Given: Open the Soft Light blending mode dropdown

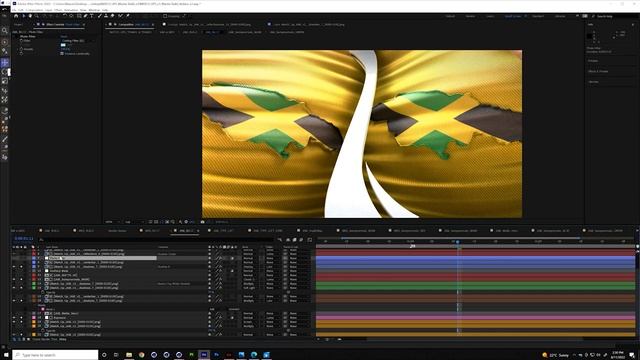Looking at the screenshot, I should pyautogui.click(x=251, y=288).
